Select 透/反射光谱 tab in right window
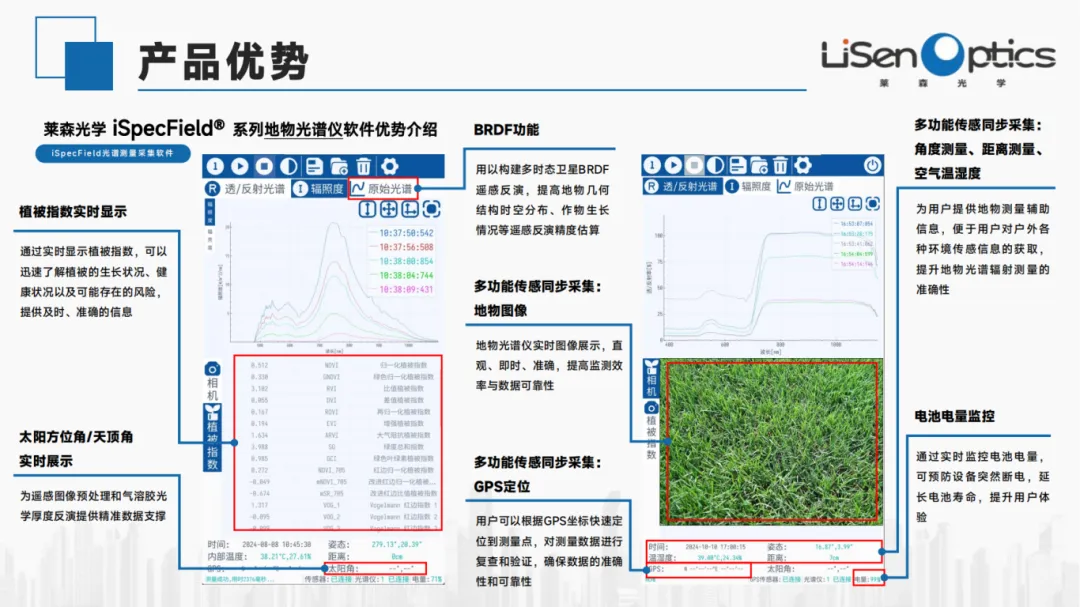Screen dimensions: 1080x607 (683, 187)
